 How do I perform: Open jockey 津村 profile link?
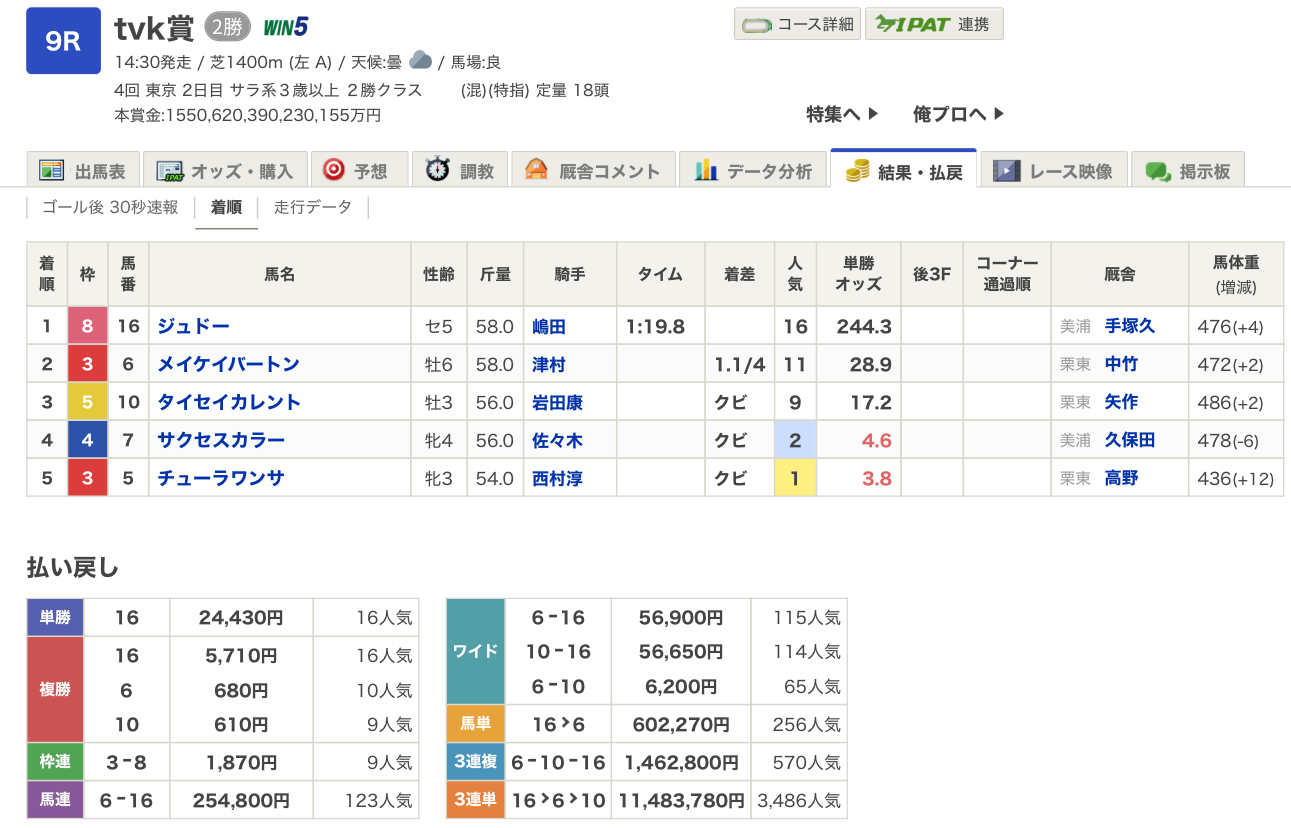[x=550, y=364]
